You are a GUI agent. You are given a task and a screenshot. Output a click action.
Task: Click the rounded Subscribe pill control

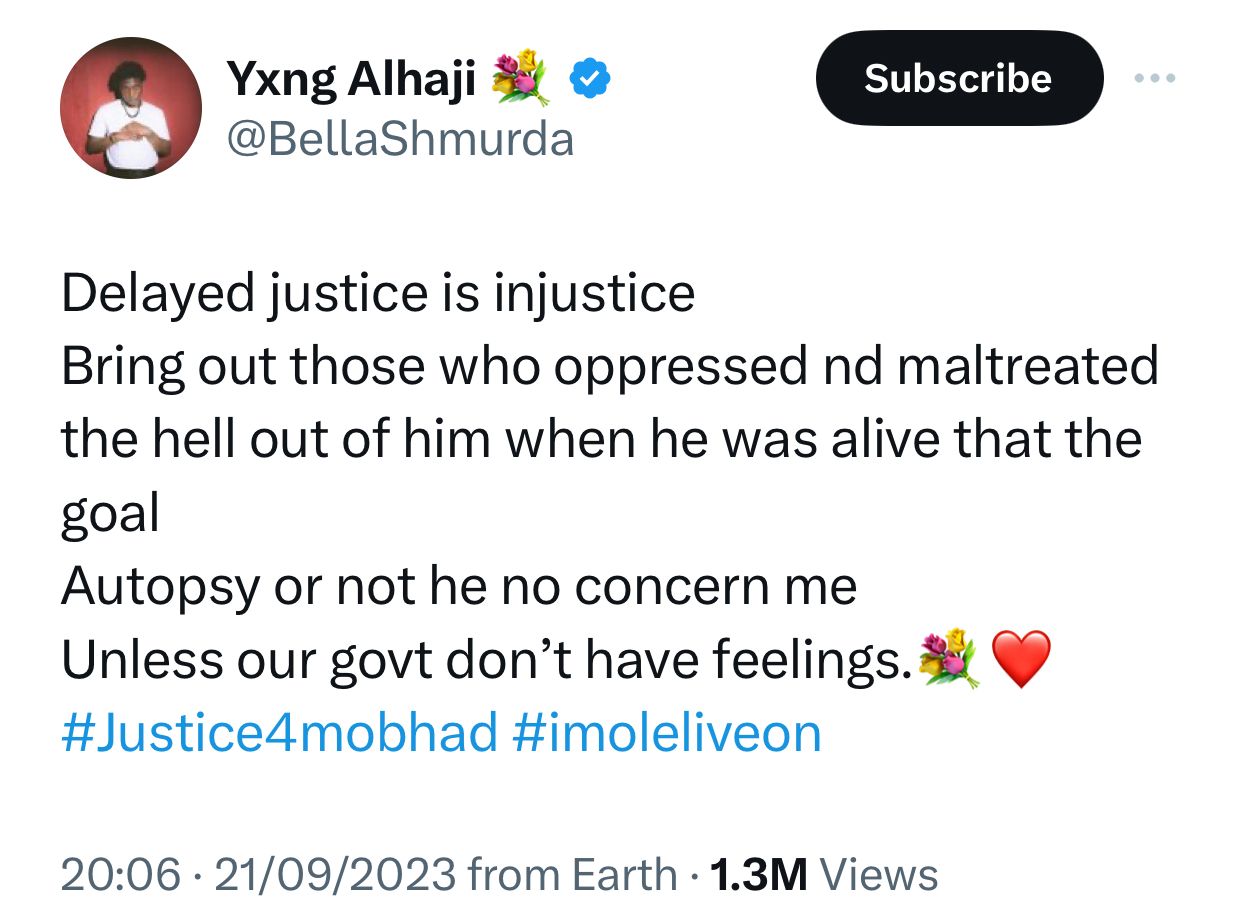point(958,77)
